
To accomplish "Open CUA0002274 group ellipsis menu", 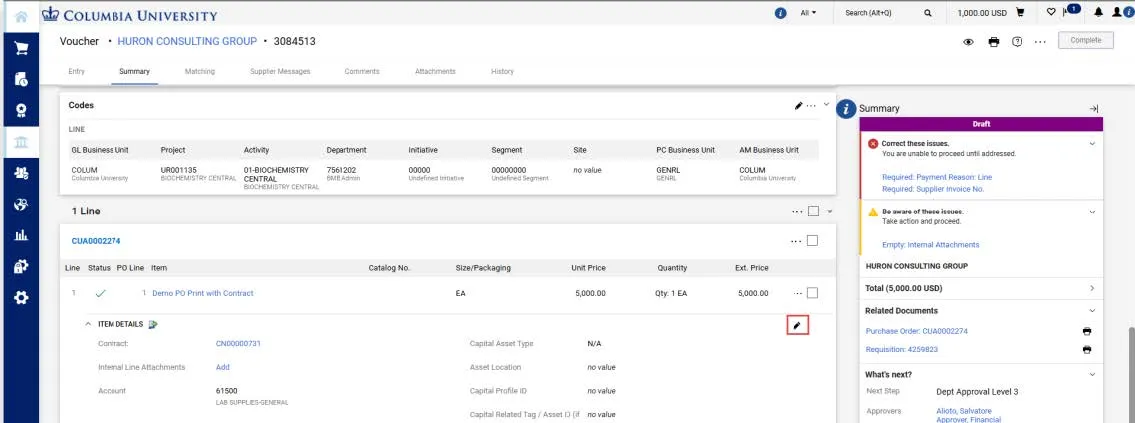I will [796, 240].
